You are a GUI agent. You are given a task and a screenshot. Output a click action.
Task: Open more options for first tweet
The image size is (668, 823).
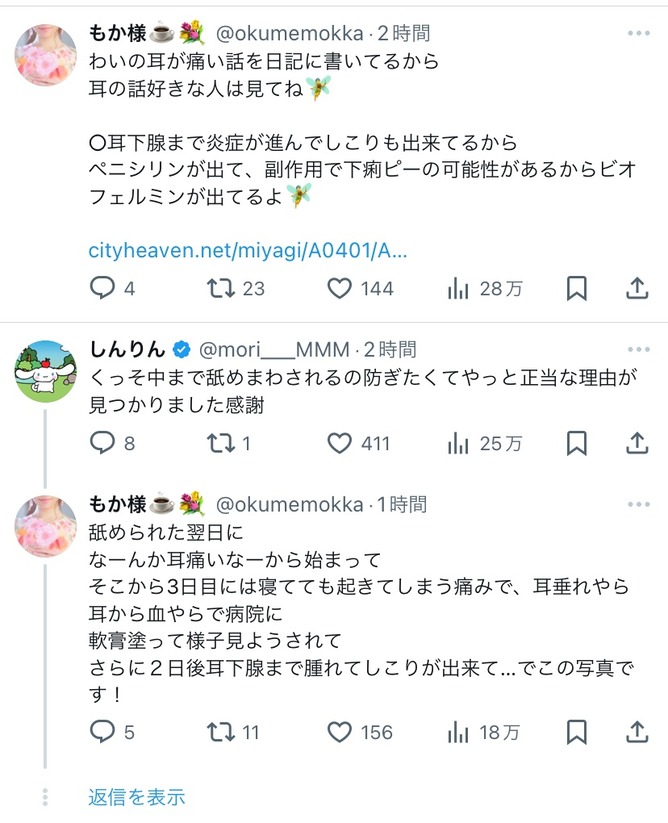(x=638, y=32)
